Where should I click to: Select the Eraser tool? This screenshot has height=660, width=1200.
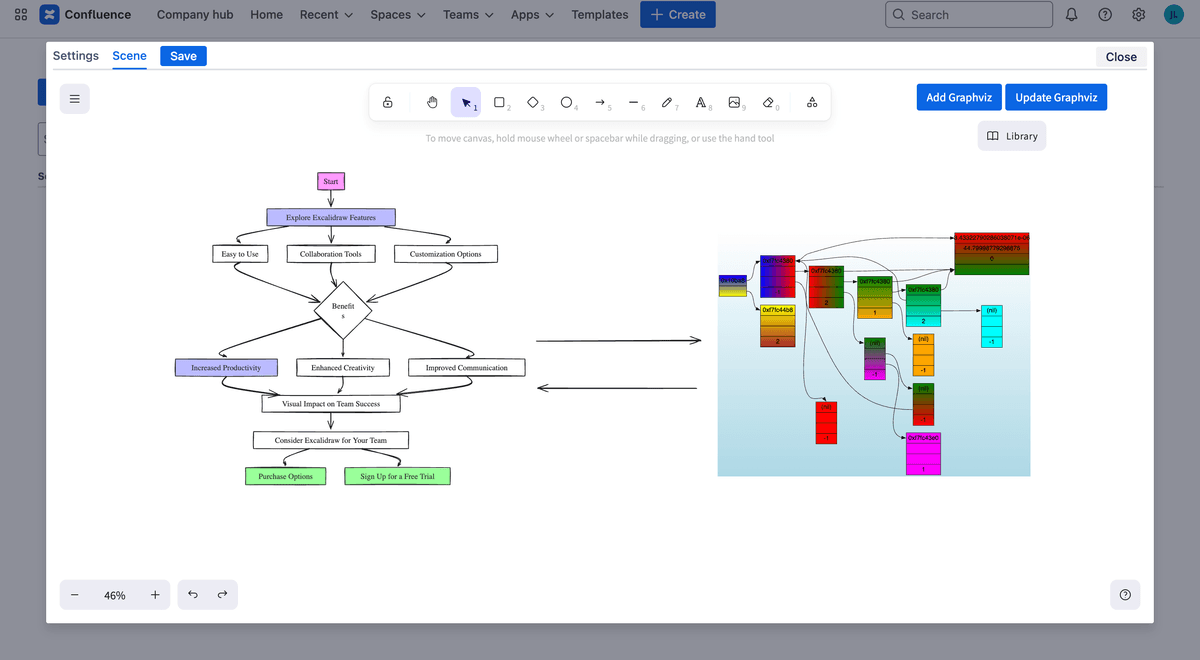point(768,102)
